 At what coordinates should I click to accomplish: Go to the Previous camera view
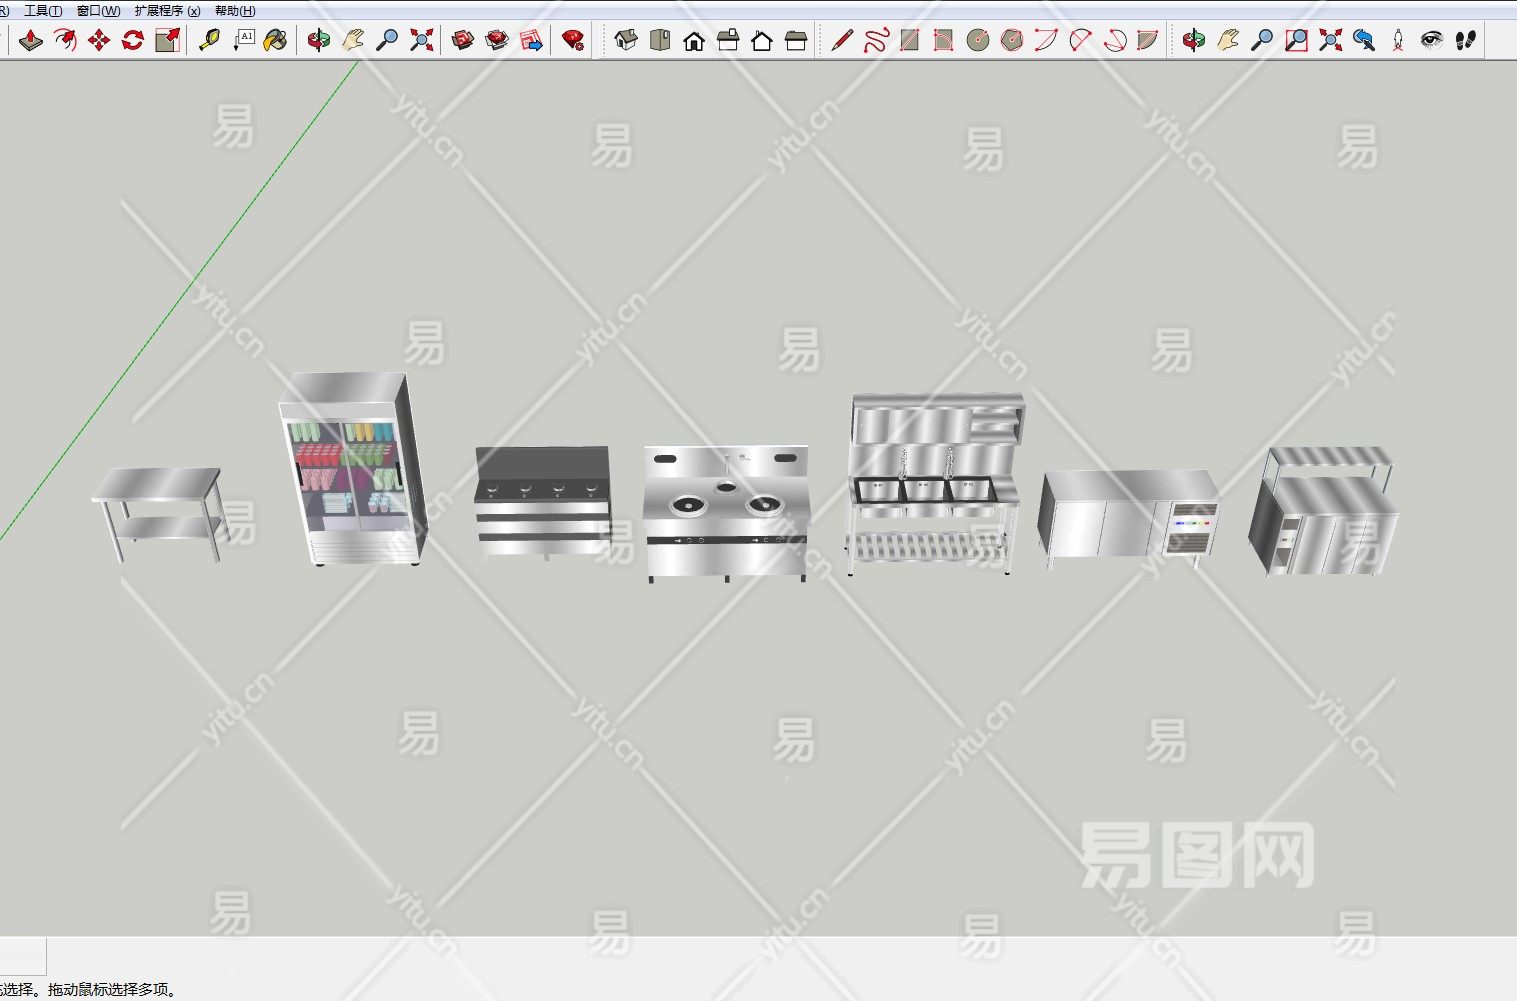pyautogui.click(x=1364, y=40)
